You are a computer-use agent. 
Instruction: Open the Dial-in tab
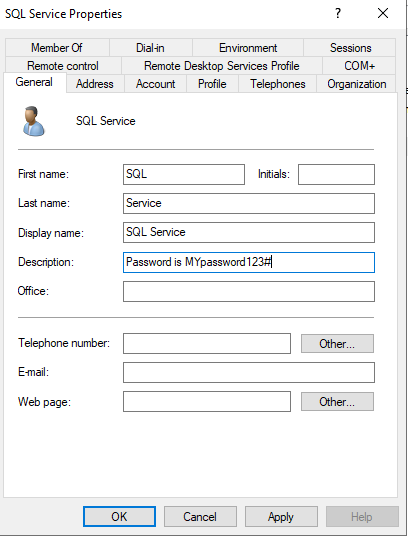point(150,48)
